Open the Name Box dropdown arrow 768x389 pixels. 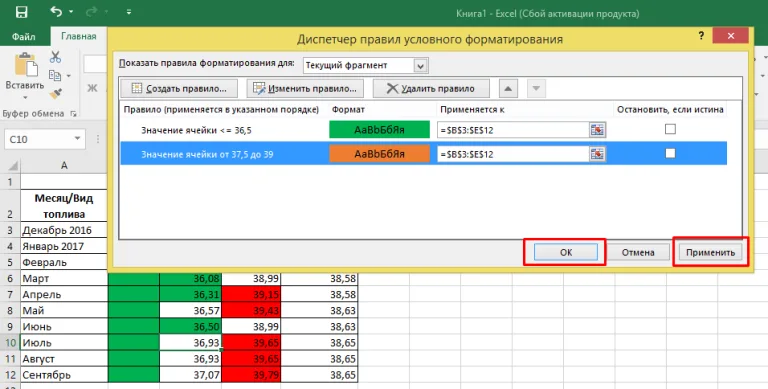(x=77, y=139)
